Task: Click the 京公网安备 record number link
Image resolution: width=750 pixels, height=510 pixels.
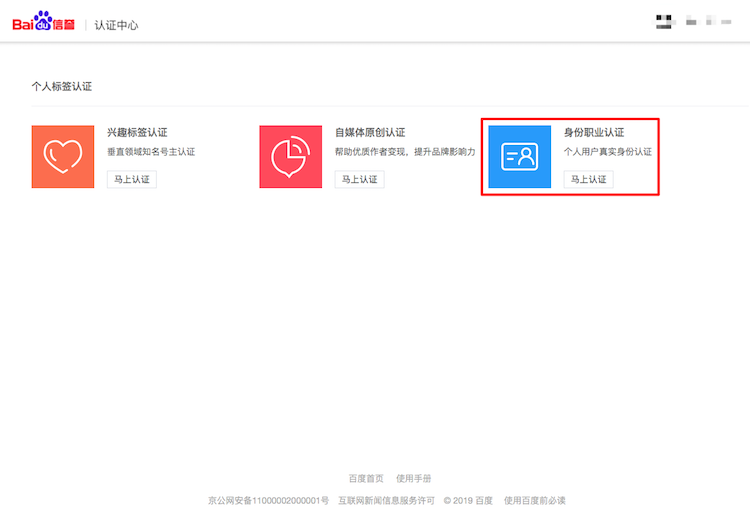Action: click(x=268, y=500)
